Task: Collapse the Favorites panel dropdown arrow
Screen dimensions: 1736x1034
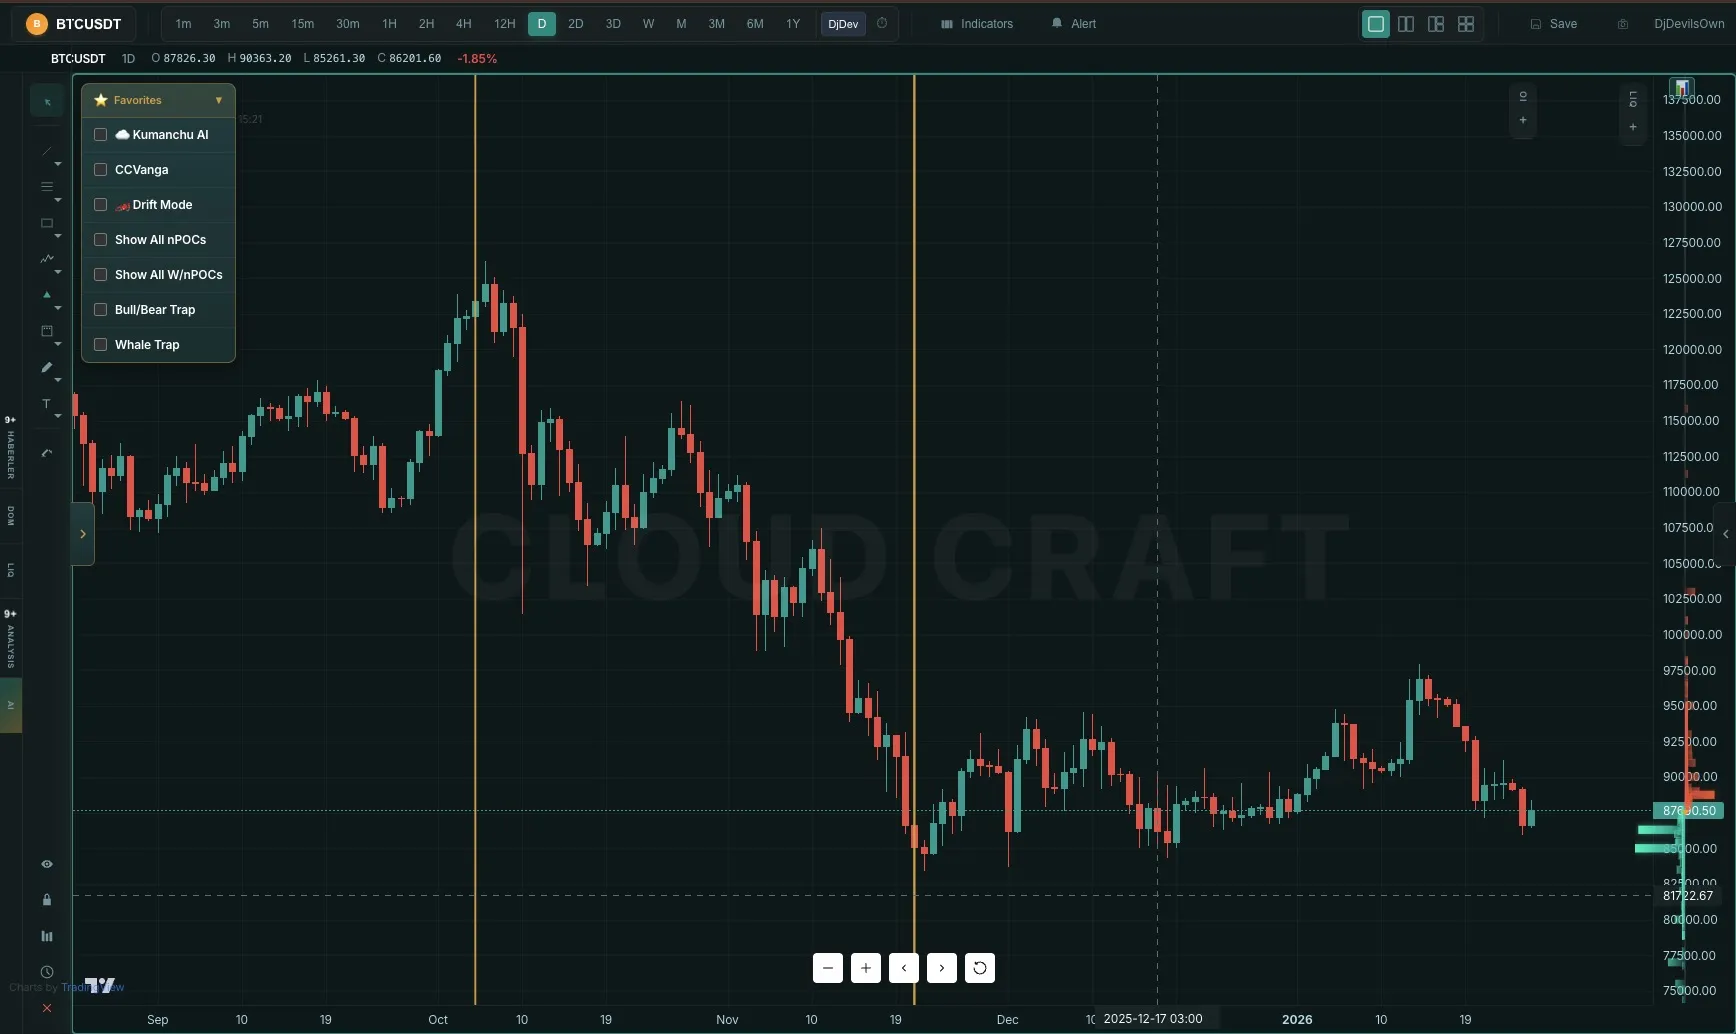Action: tap(218, 100)
